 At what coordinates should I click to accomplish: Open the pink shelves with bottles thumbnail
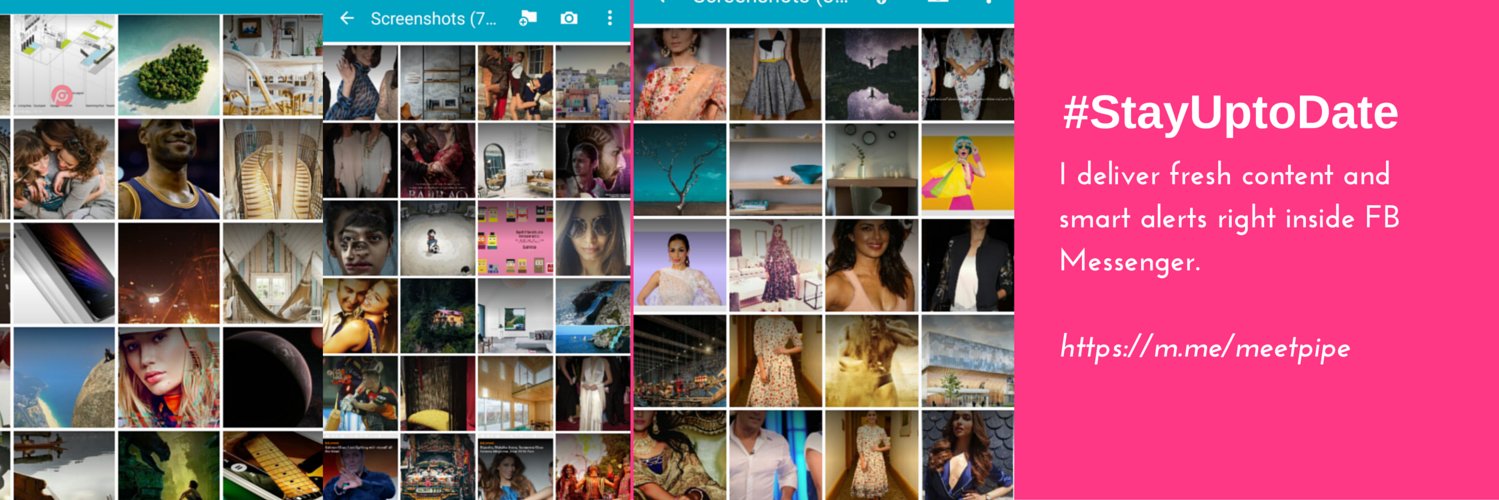[x=515, y=238]
